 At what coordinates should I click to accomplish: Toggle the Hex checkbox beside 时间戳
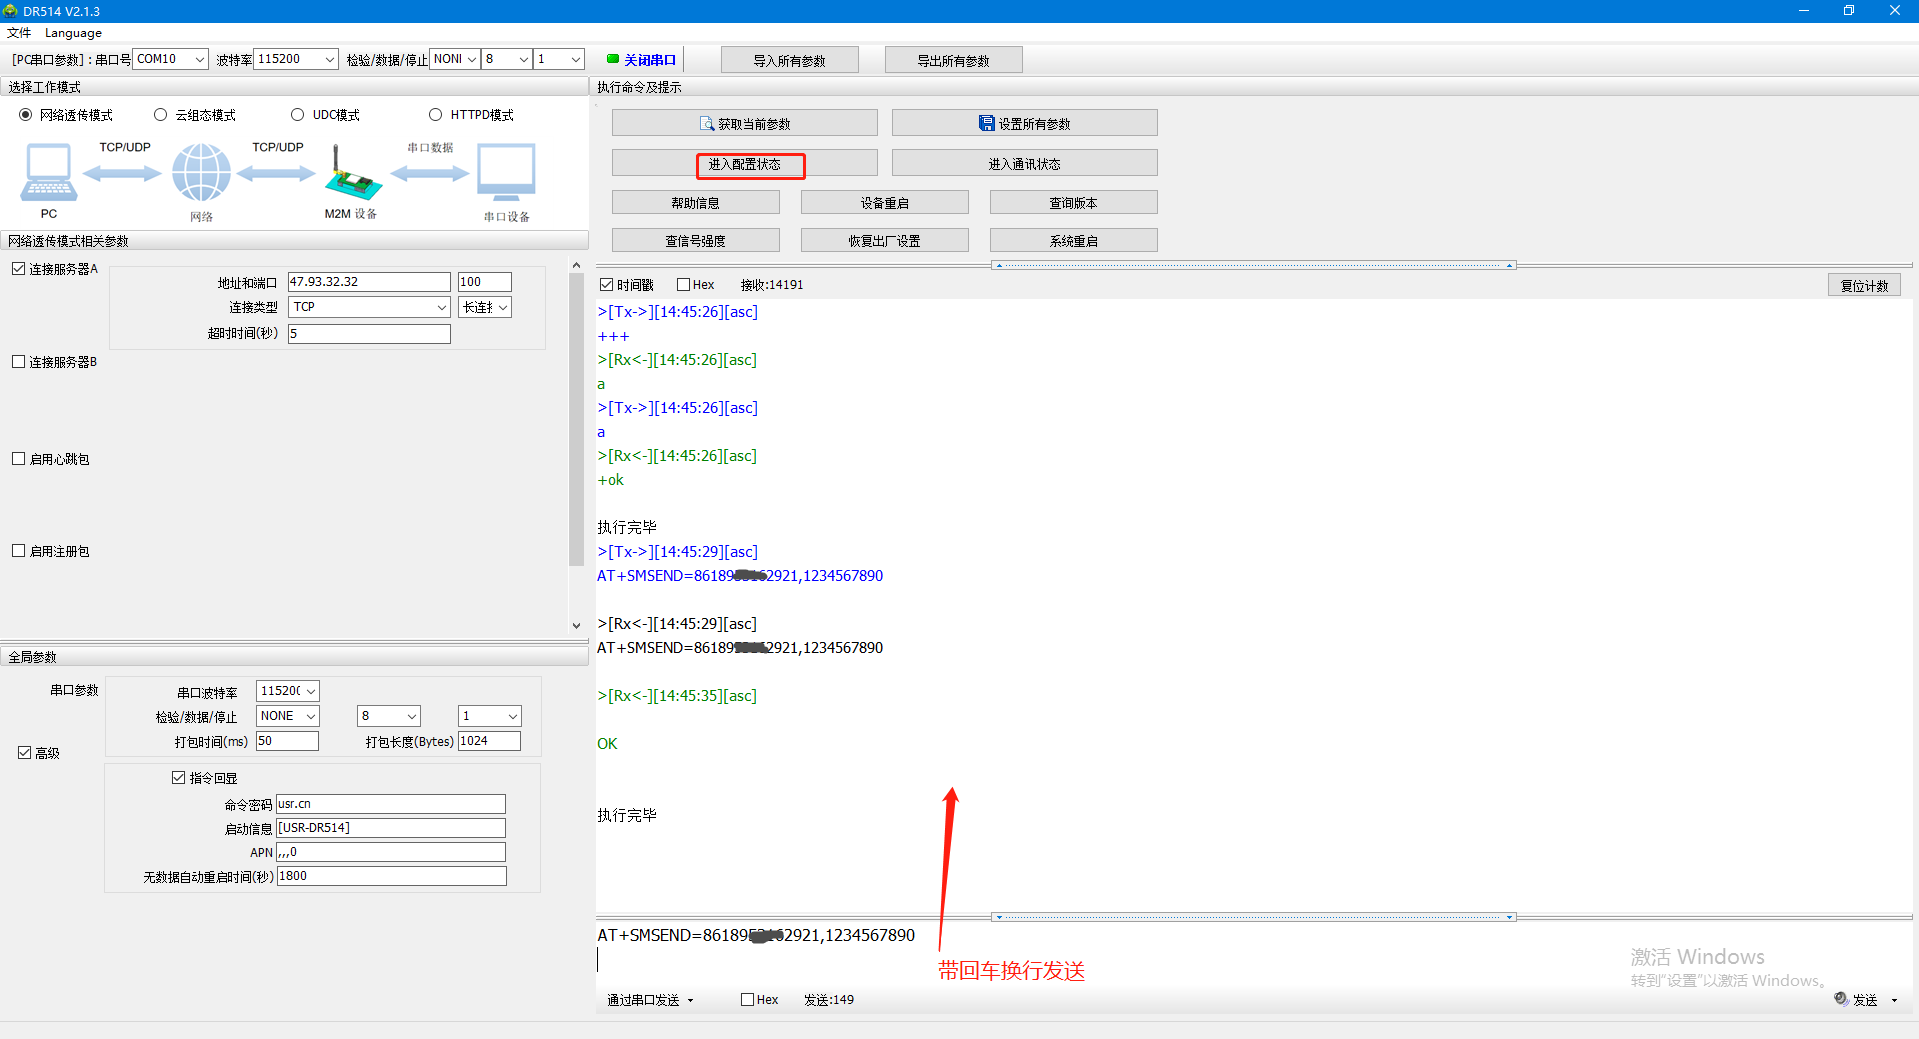[684, 285]
